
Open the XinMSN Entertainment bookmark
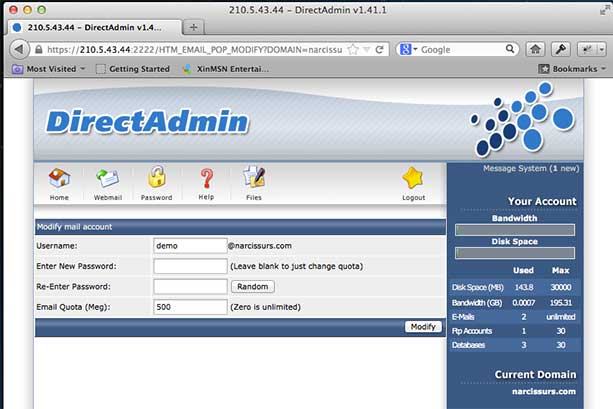(x=226, y=69)
